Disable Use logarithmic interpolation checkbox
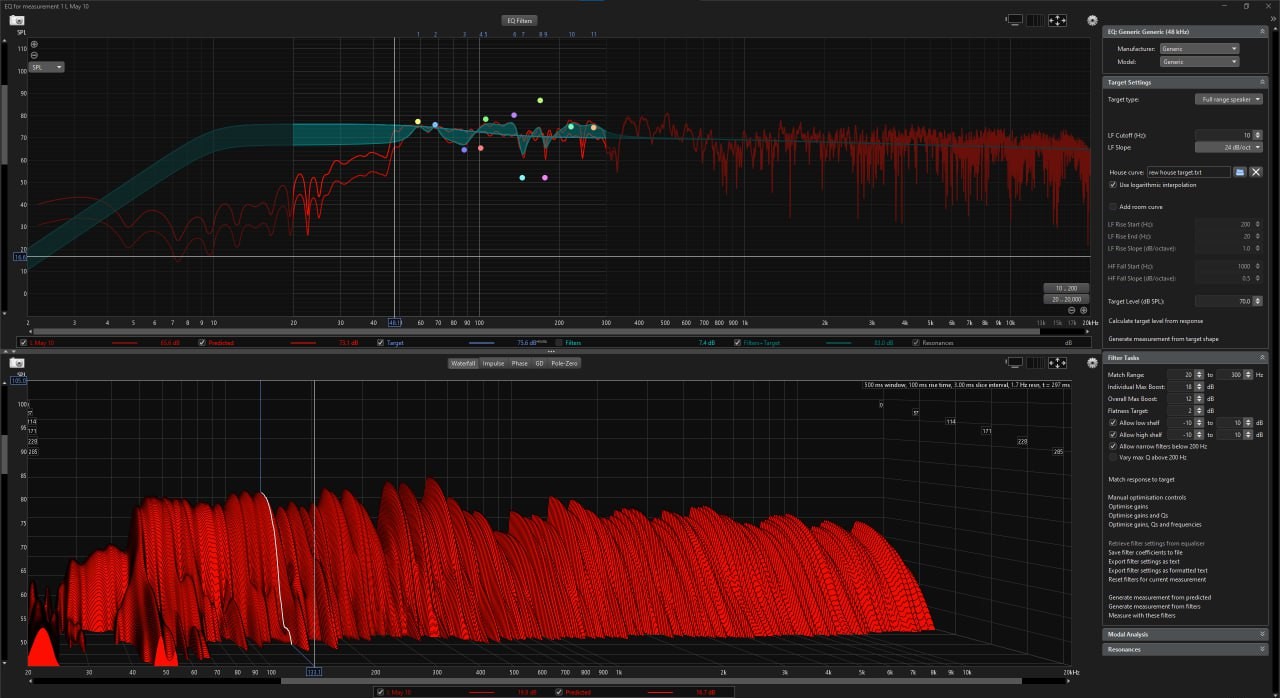Image resolution: width=1280 pixels, height=698 pixels. click(x=1113, y=185)
